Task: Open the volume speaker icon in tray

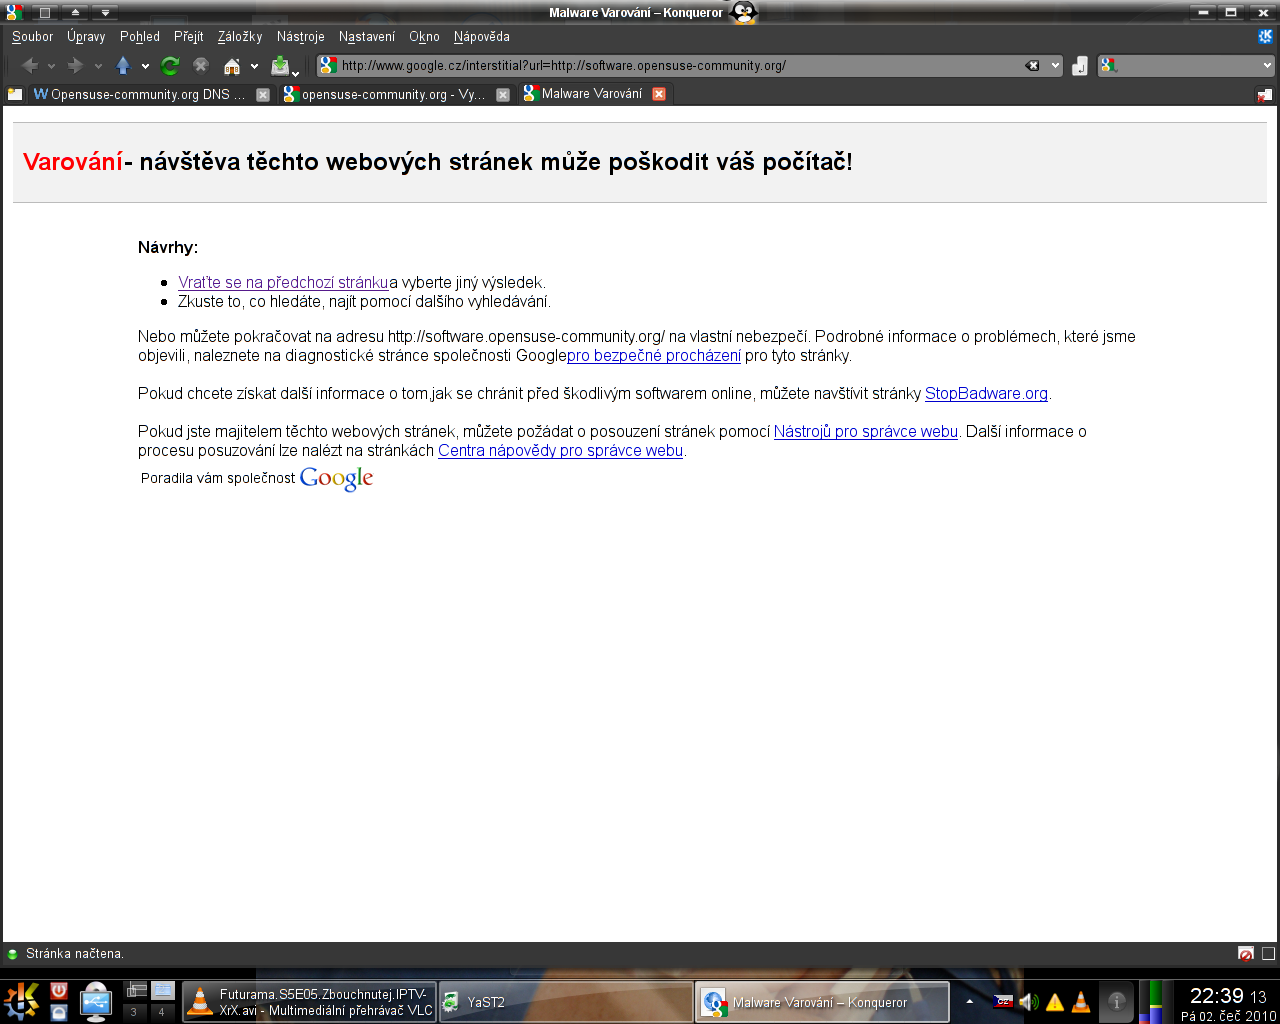Action: pyautogui.click(x=1029, y=1001)
